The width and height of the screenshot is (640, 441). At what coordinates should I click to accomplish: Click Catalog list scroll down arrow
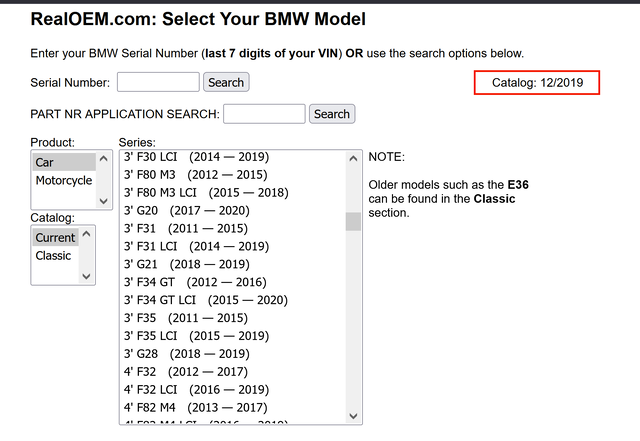[x=87, y=276]
